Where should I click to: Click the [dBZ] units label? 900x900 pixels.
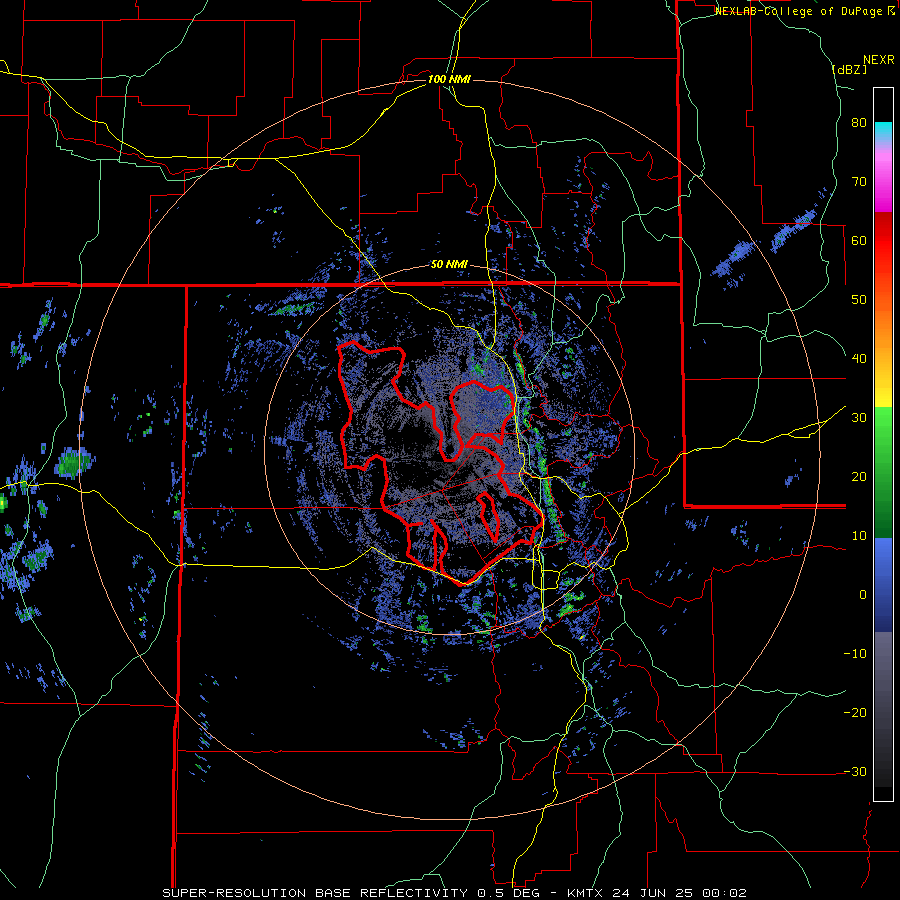[849, 69]
